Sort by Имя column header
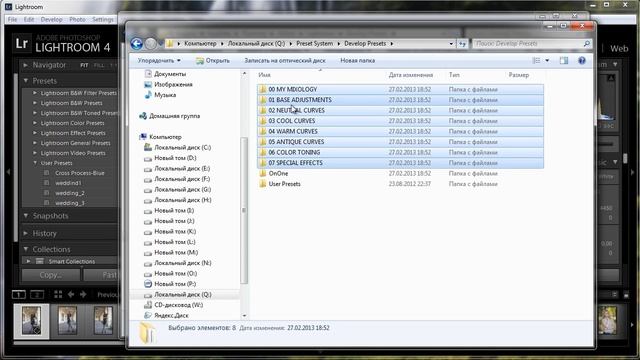Viewport: 640px width, 360px height. click(x=264, y=75)
